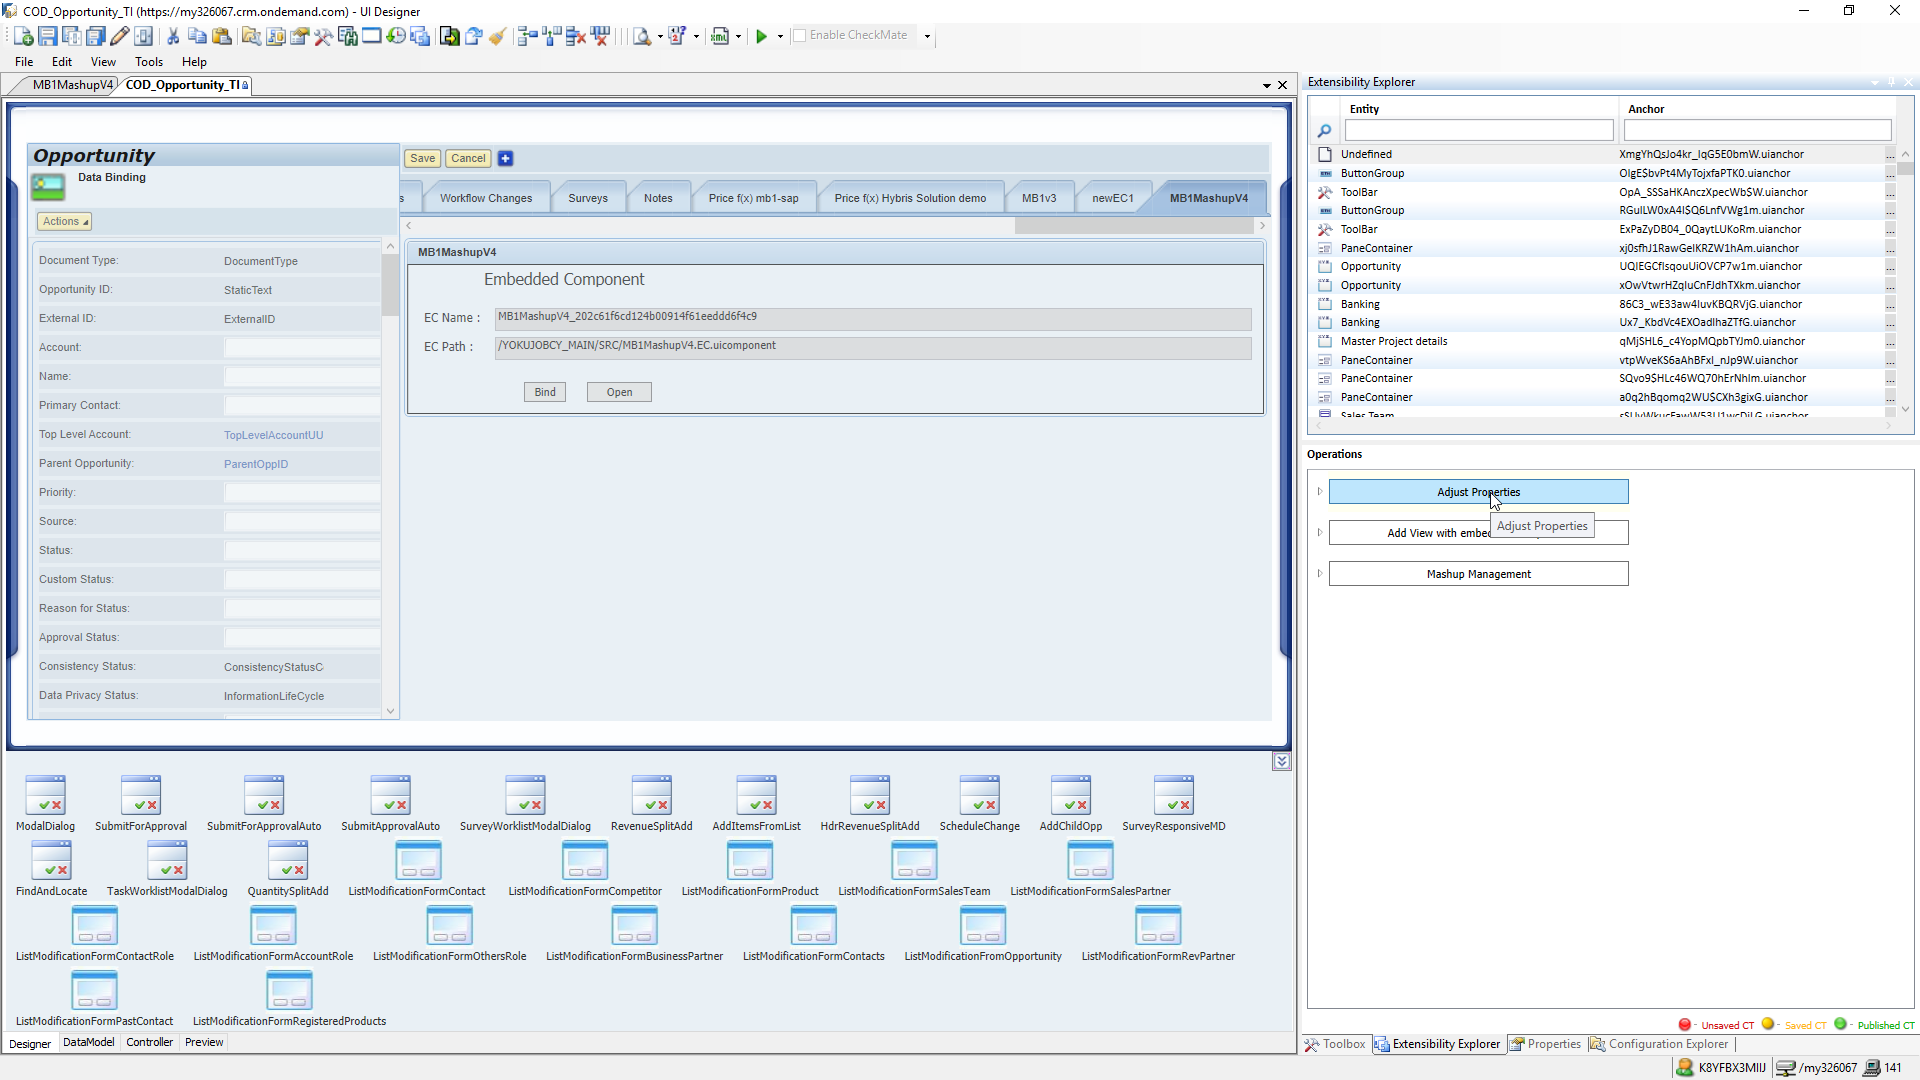Click the Open button for embedded component
Image resolution: width=1920 pixels, height=1080 pixels.
(619, 393)
